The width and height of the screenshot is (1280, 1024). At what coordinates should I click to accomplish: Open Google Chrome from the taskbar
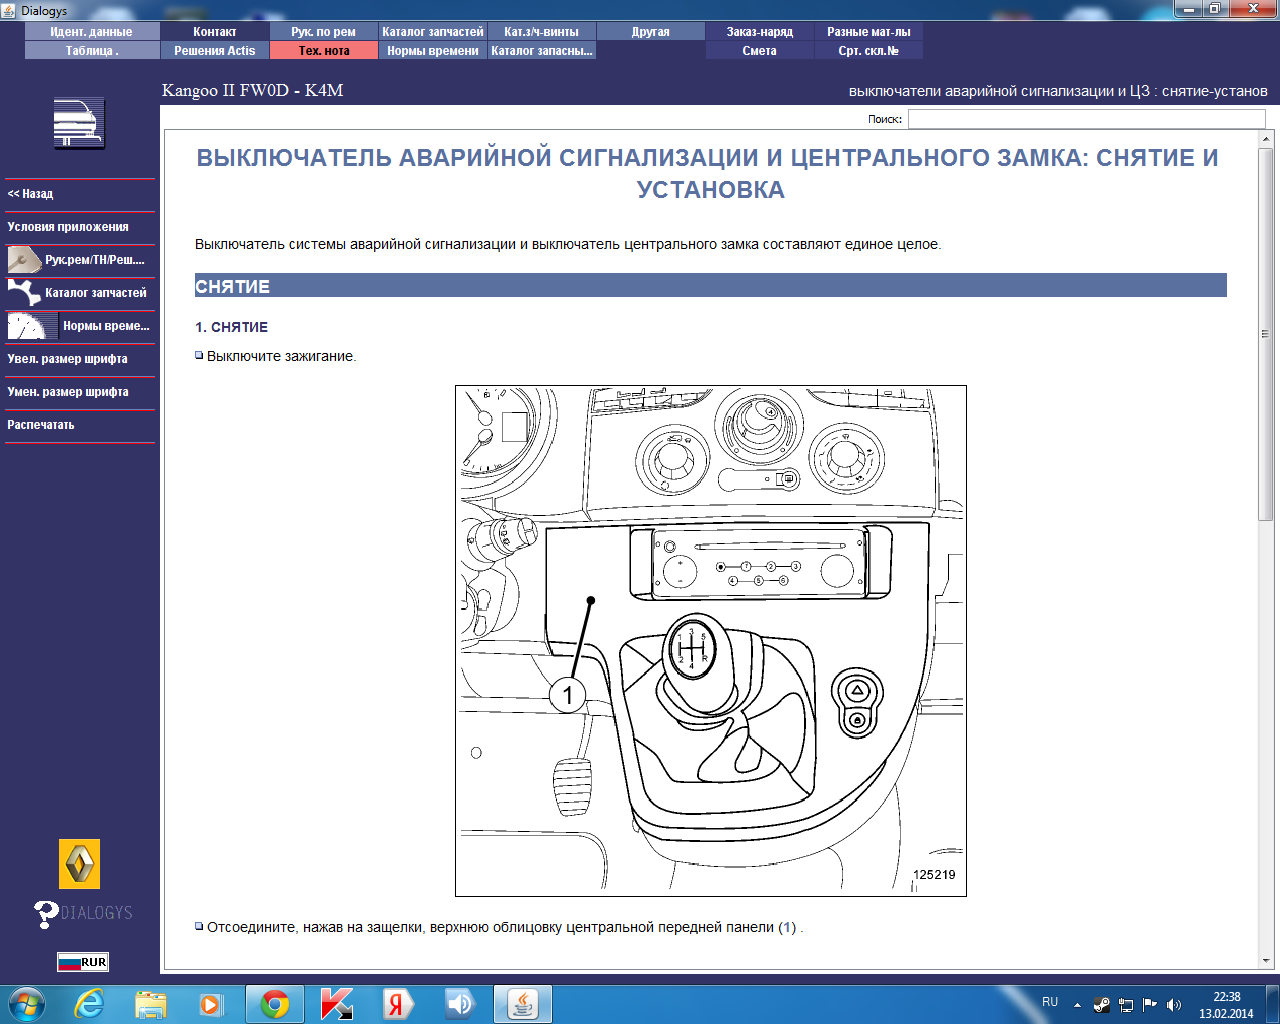(274, 1004)
